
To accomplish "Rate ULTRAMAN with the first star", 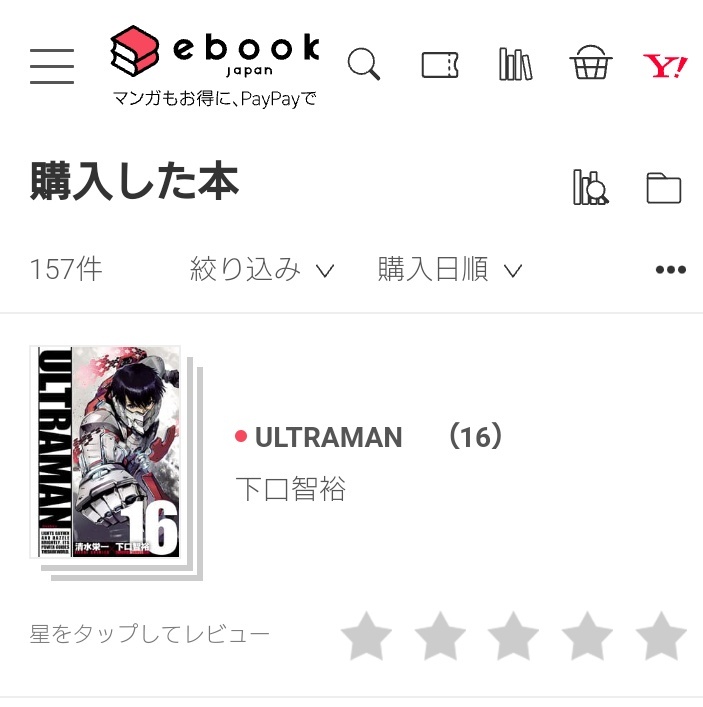I will click(x=366, y=636).
